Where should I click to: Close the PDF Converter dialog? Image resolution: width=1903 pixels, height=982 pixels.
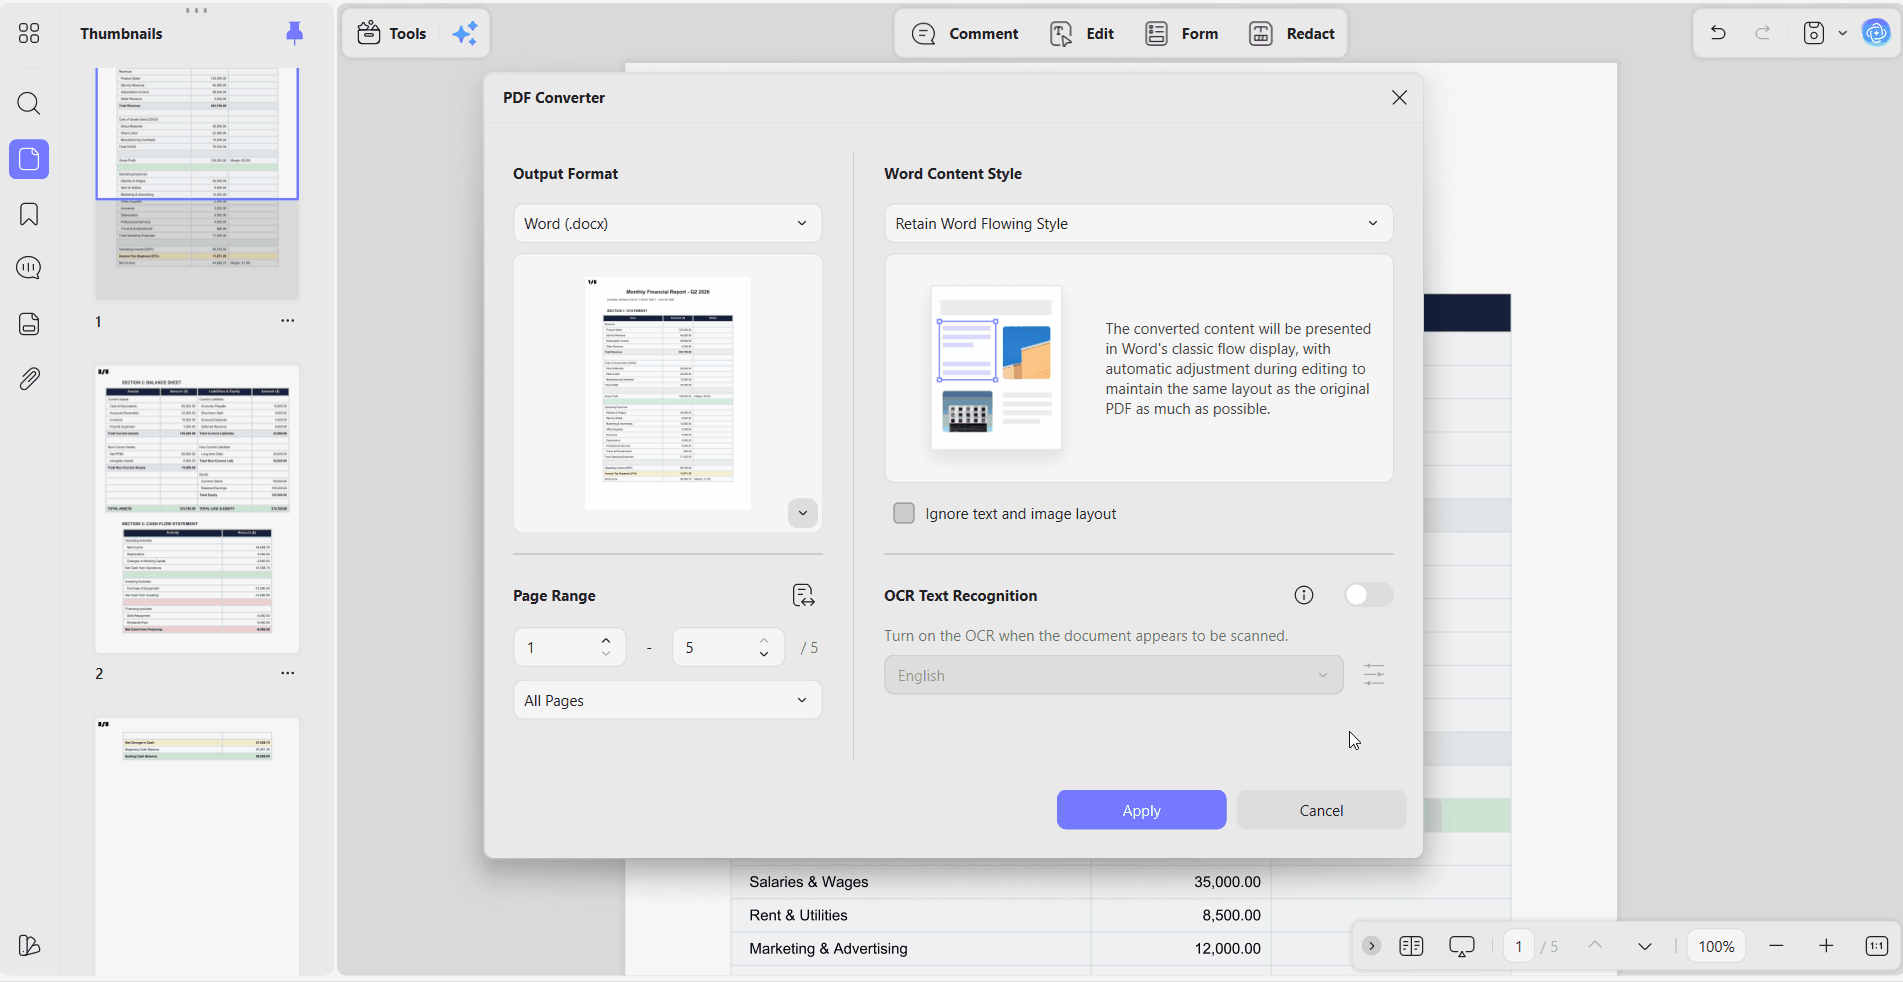pos(1399,97)
